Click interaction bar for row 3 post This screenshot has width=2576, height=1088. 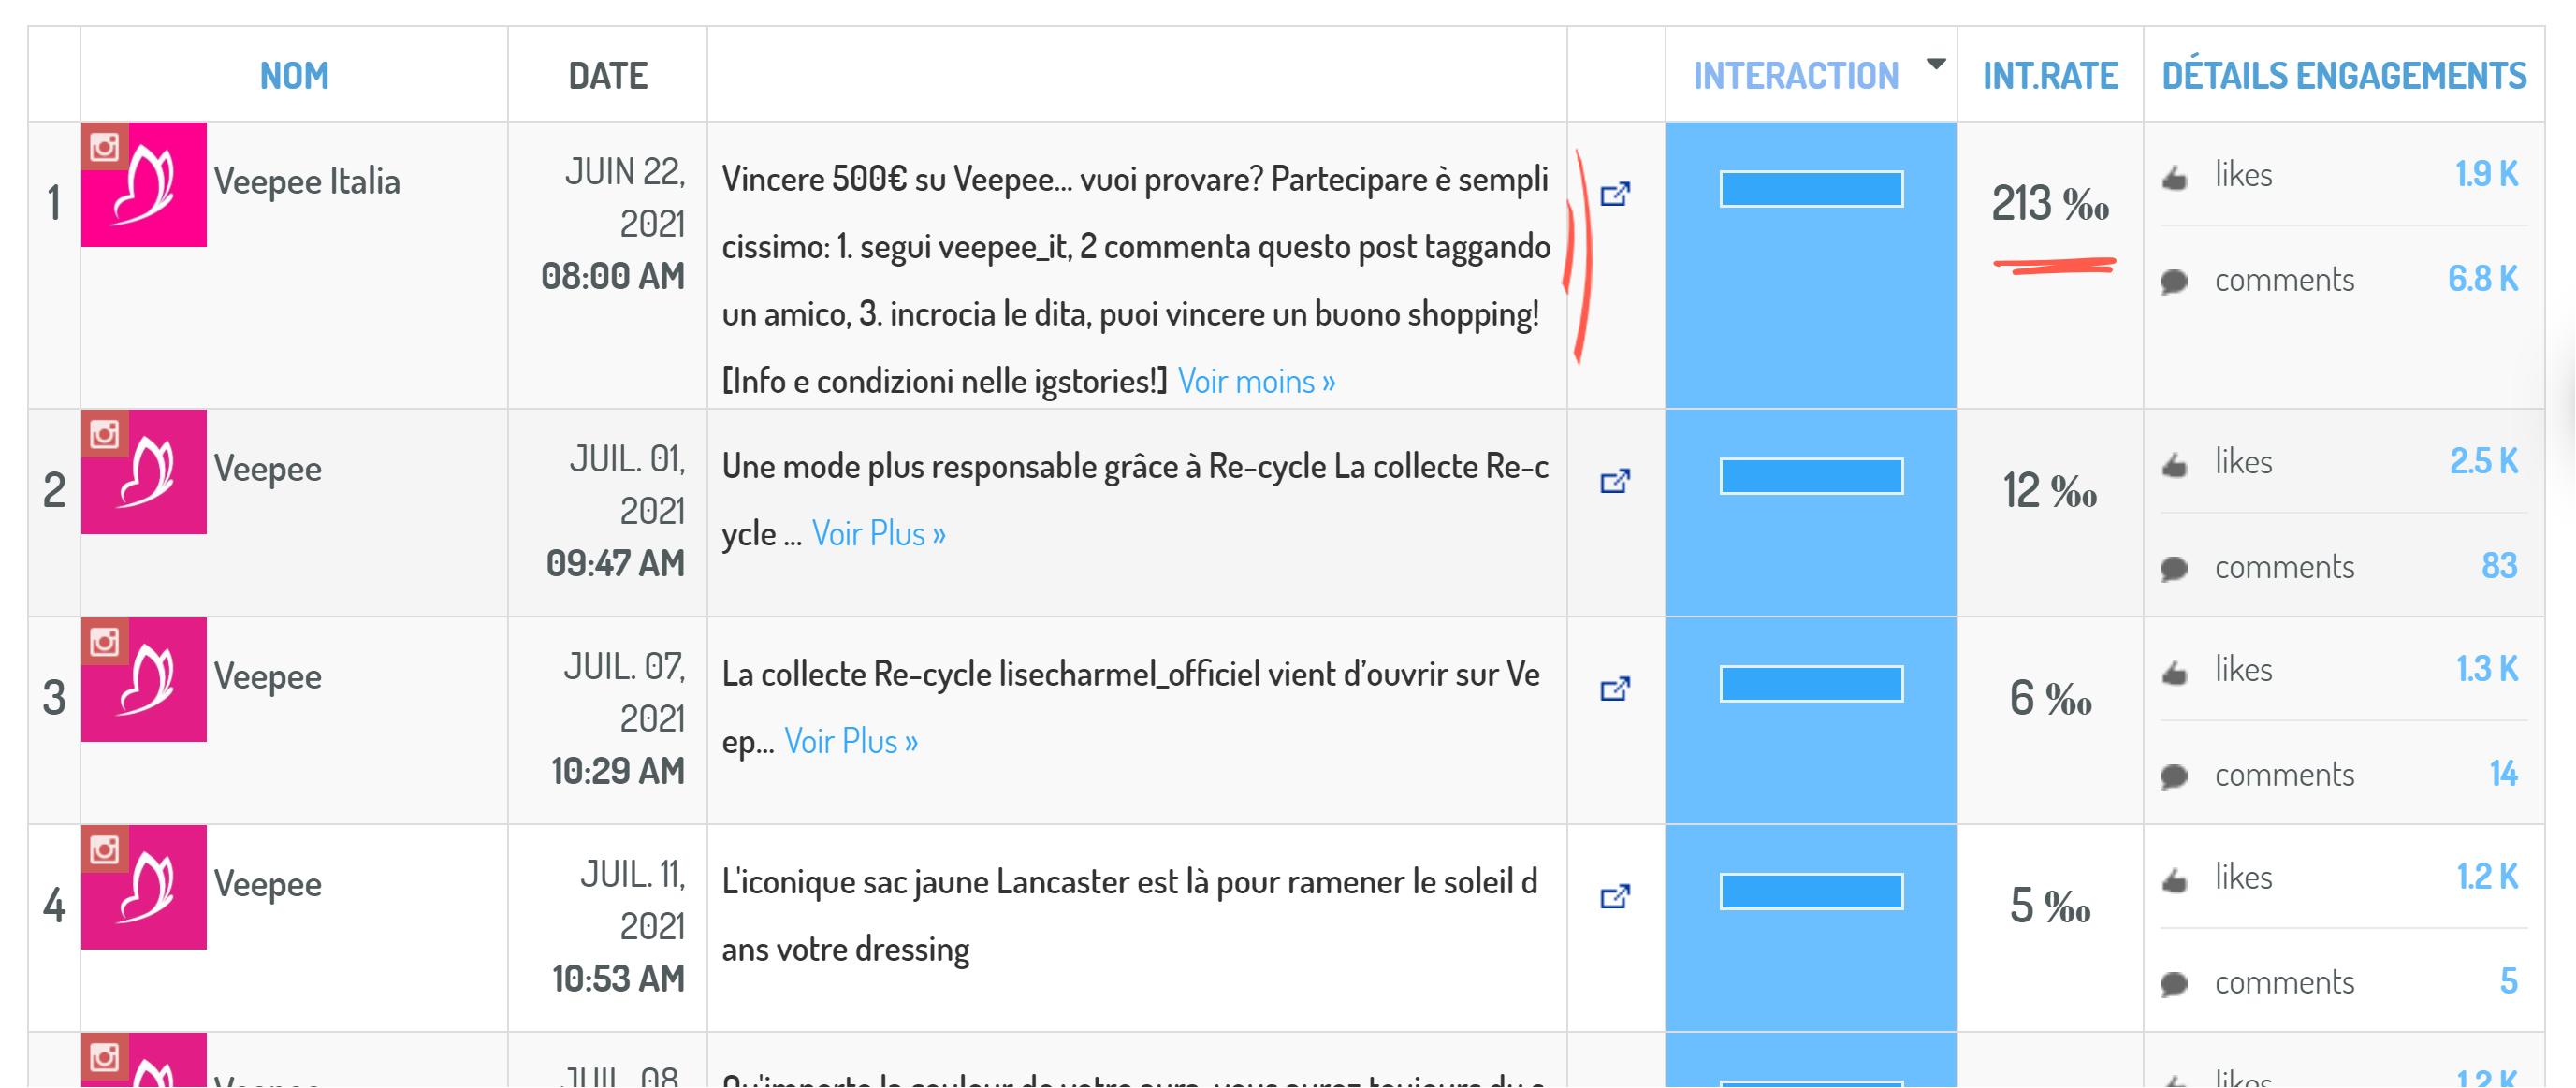click(1811, 684)
